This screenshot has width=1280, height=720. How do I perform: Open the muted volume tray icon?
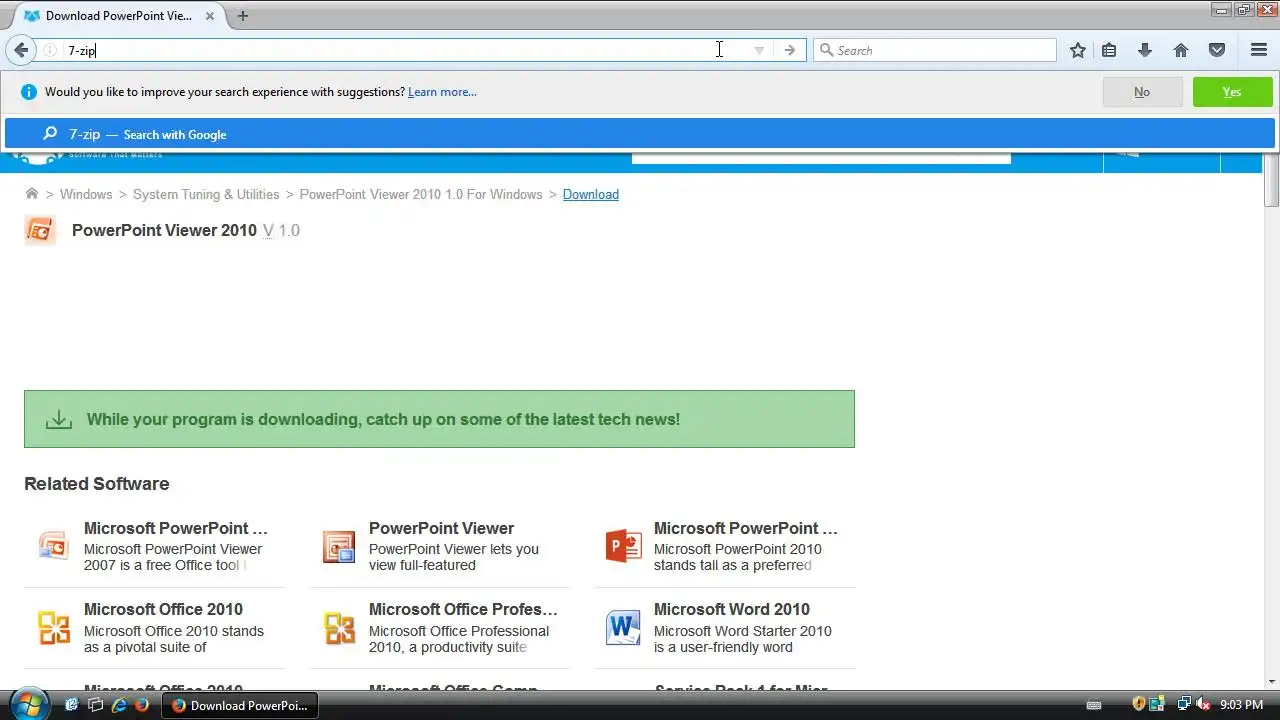1203,705
